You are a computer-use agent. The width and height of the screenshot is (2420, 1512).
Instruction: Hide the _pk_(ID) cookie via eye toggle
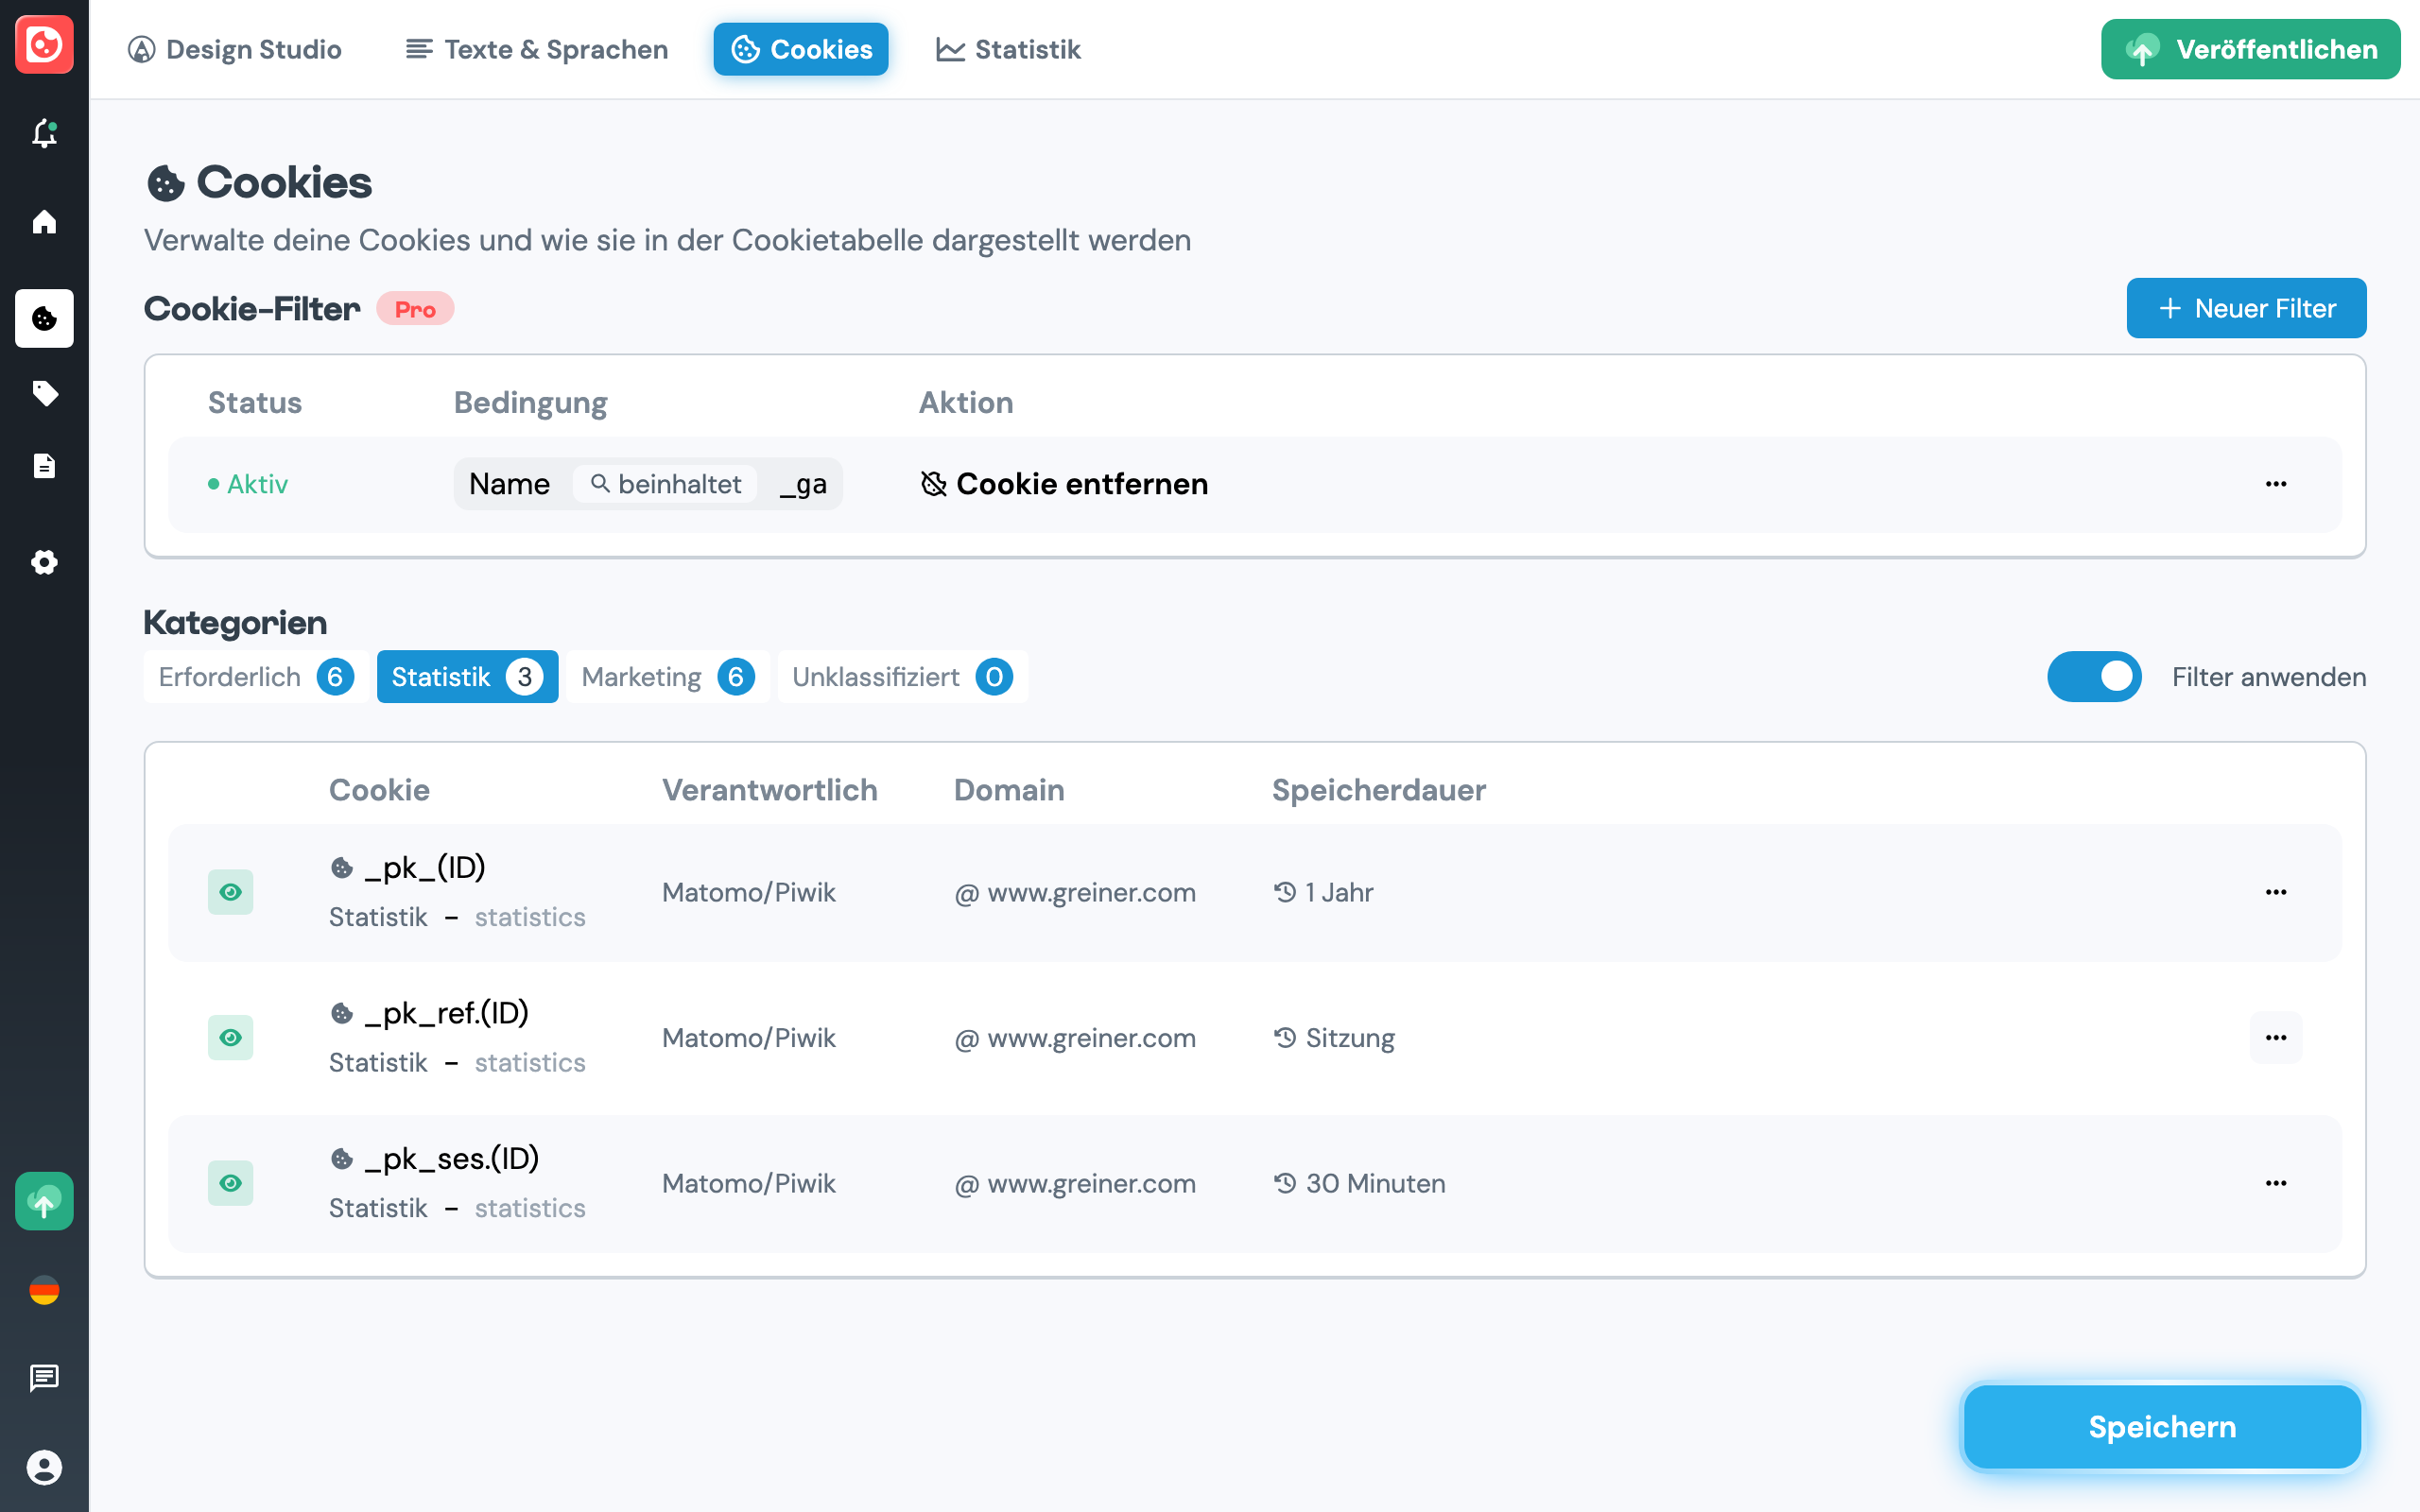coord(231,892)
